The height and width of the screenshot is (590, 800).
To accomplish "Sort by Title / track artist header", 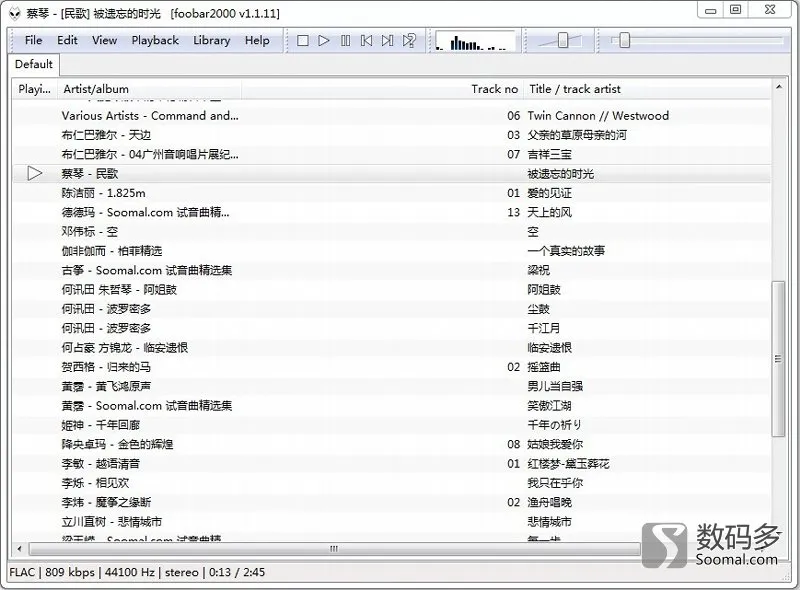I will [647, 89].
